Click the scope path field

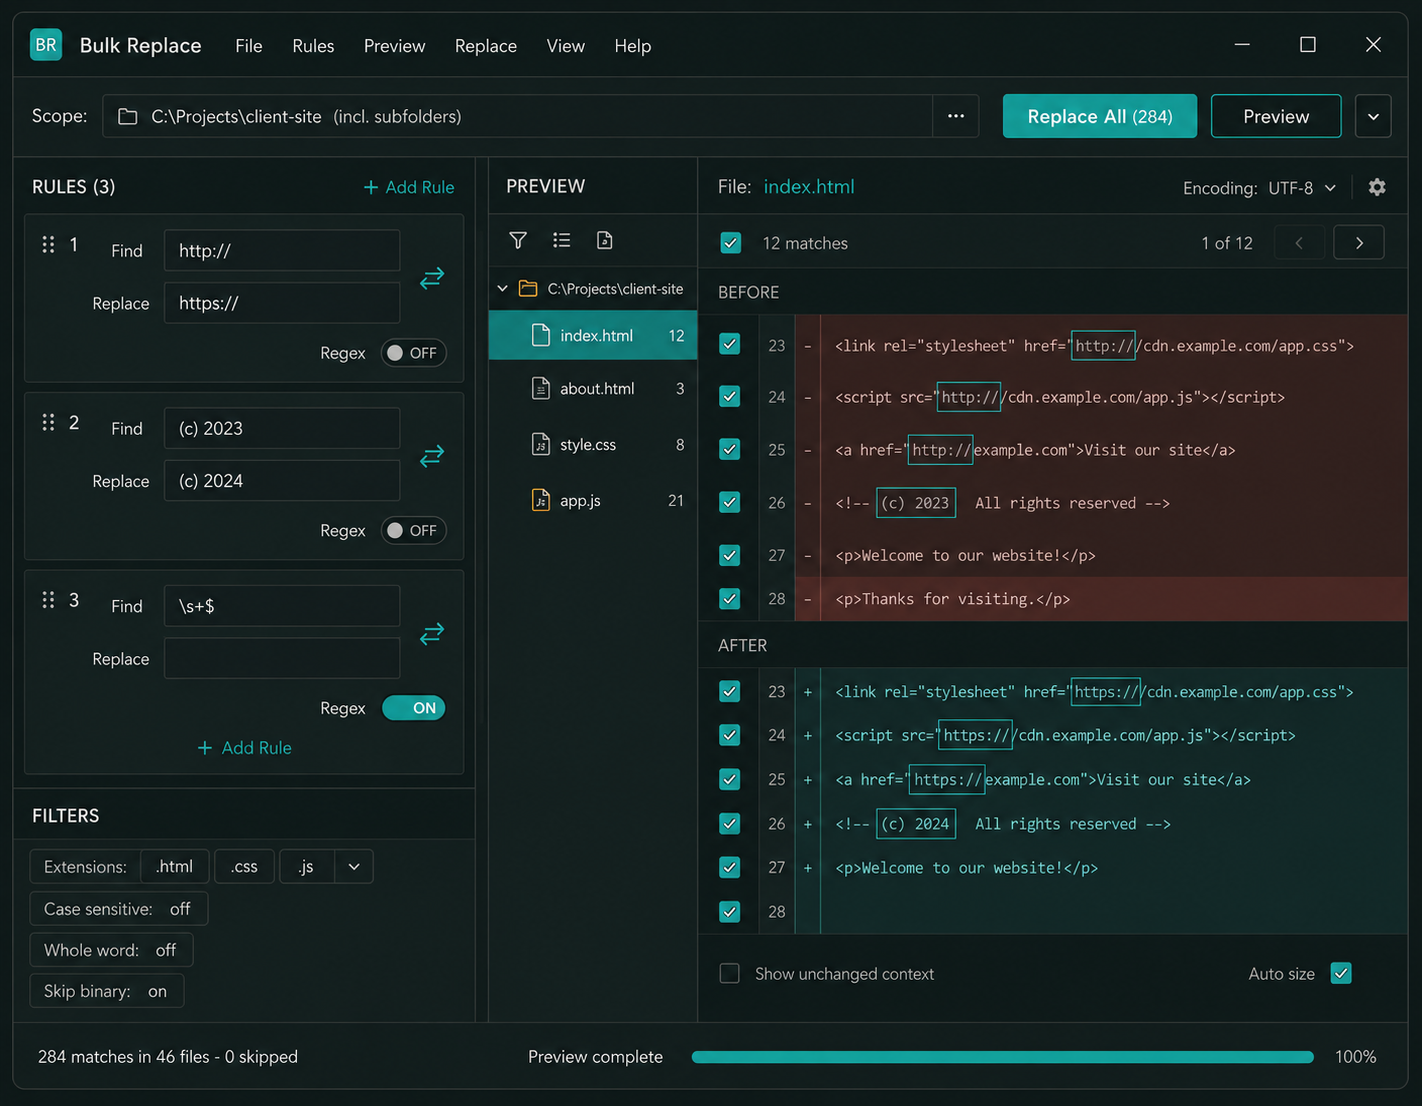pos(518,116)
